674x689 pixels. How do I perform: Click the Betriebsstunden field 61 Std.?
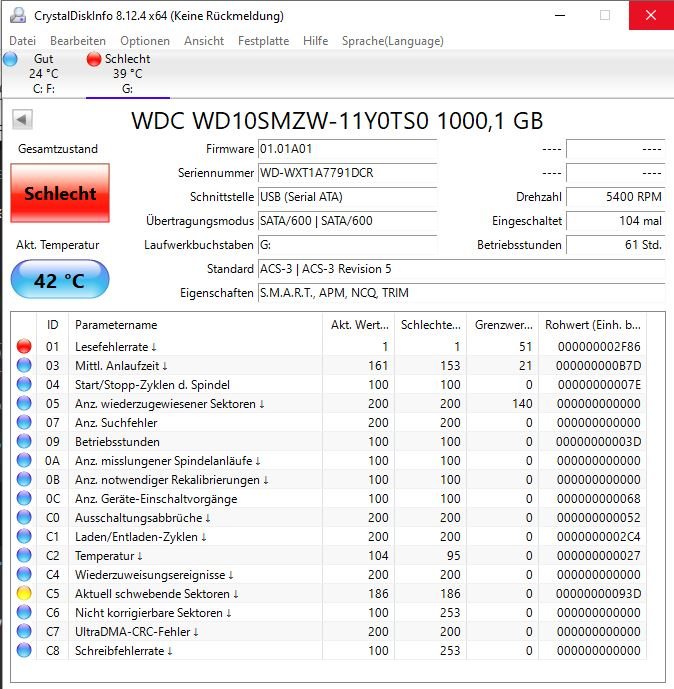[616, 245]
